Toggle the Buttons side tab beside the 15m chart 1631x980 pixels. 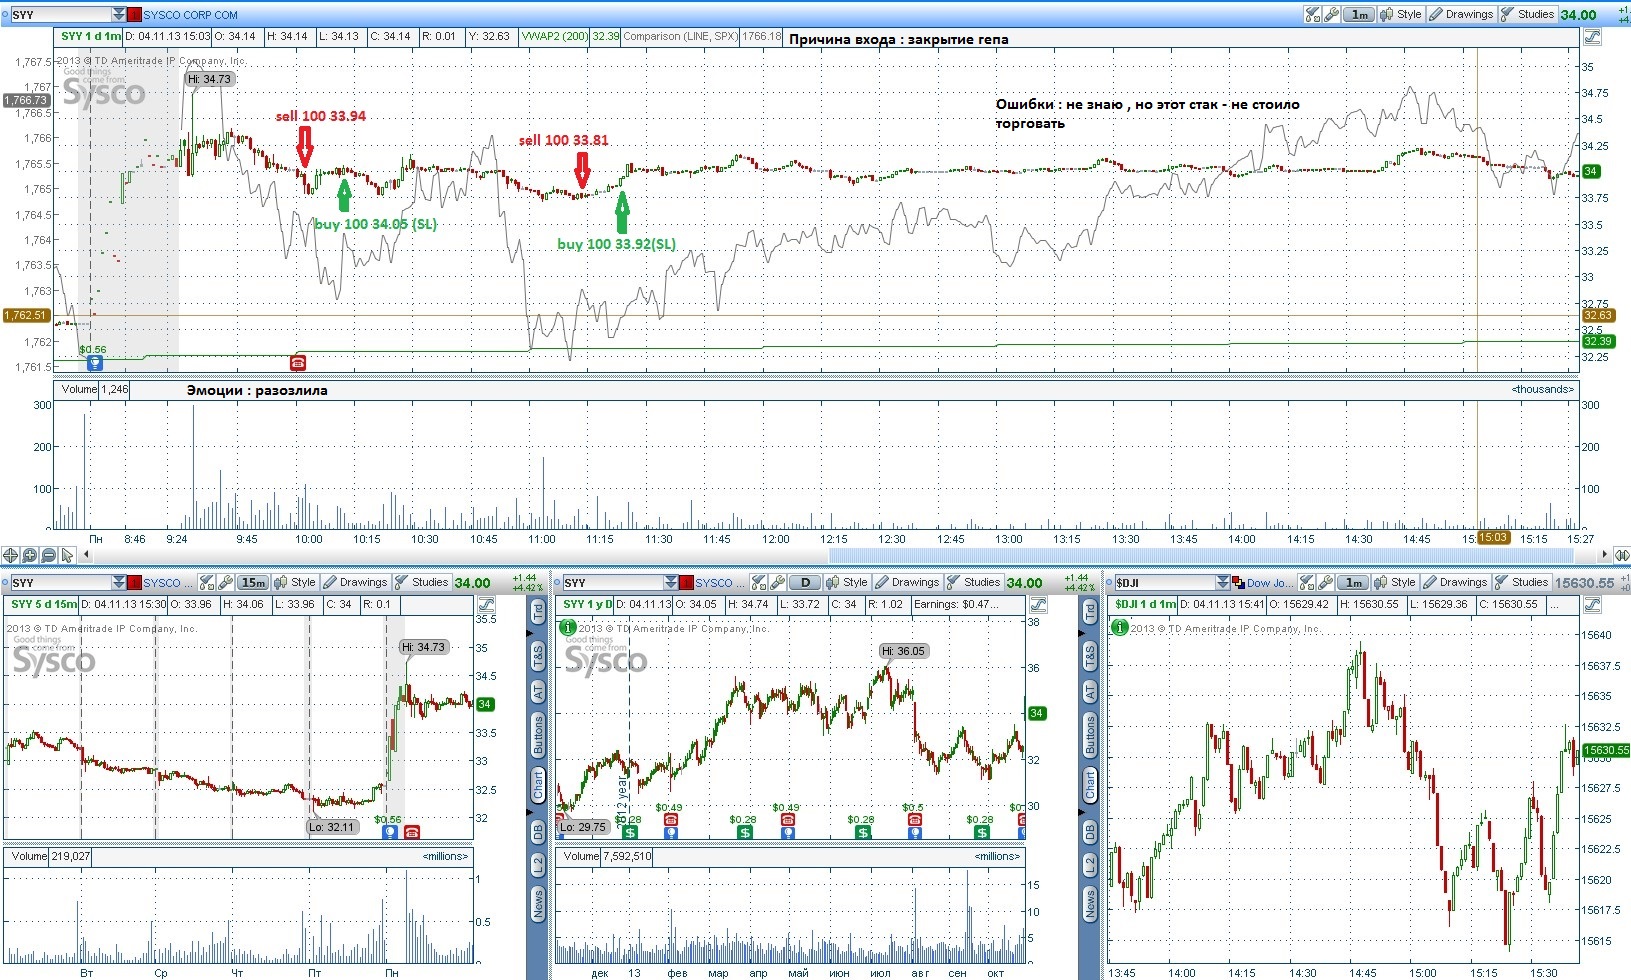pyautogui.click(x=538, y=734)
